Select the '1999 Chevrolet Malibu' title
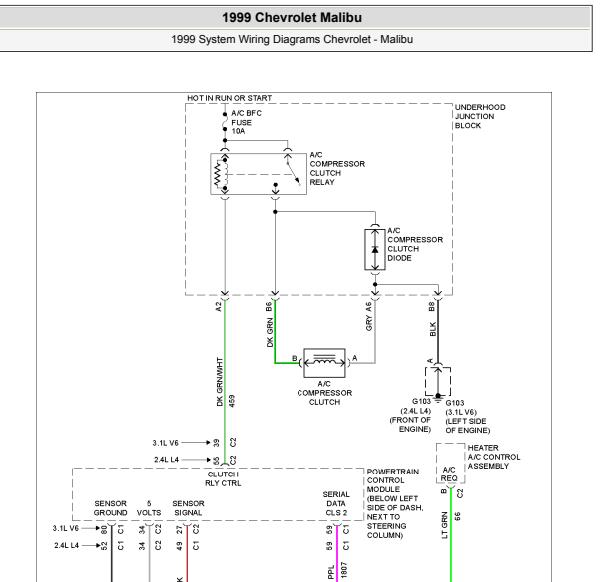This screenshot has width=600, height=582. click(x=292, y=17)
